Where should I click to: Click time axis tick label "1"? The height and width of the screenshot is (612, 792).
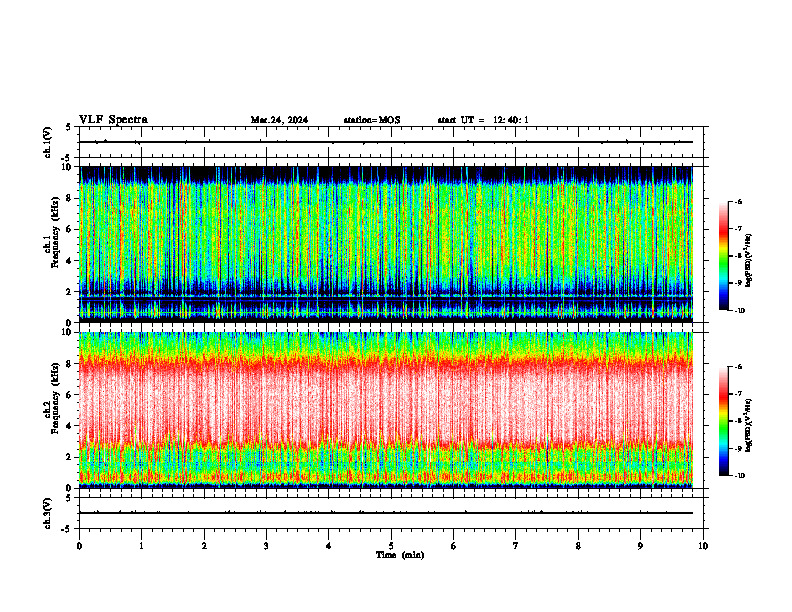(141, 546)
